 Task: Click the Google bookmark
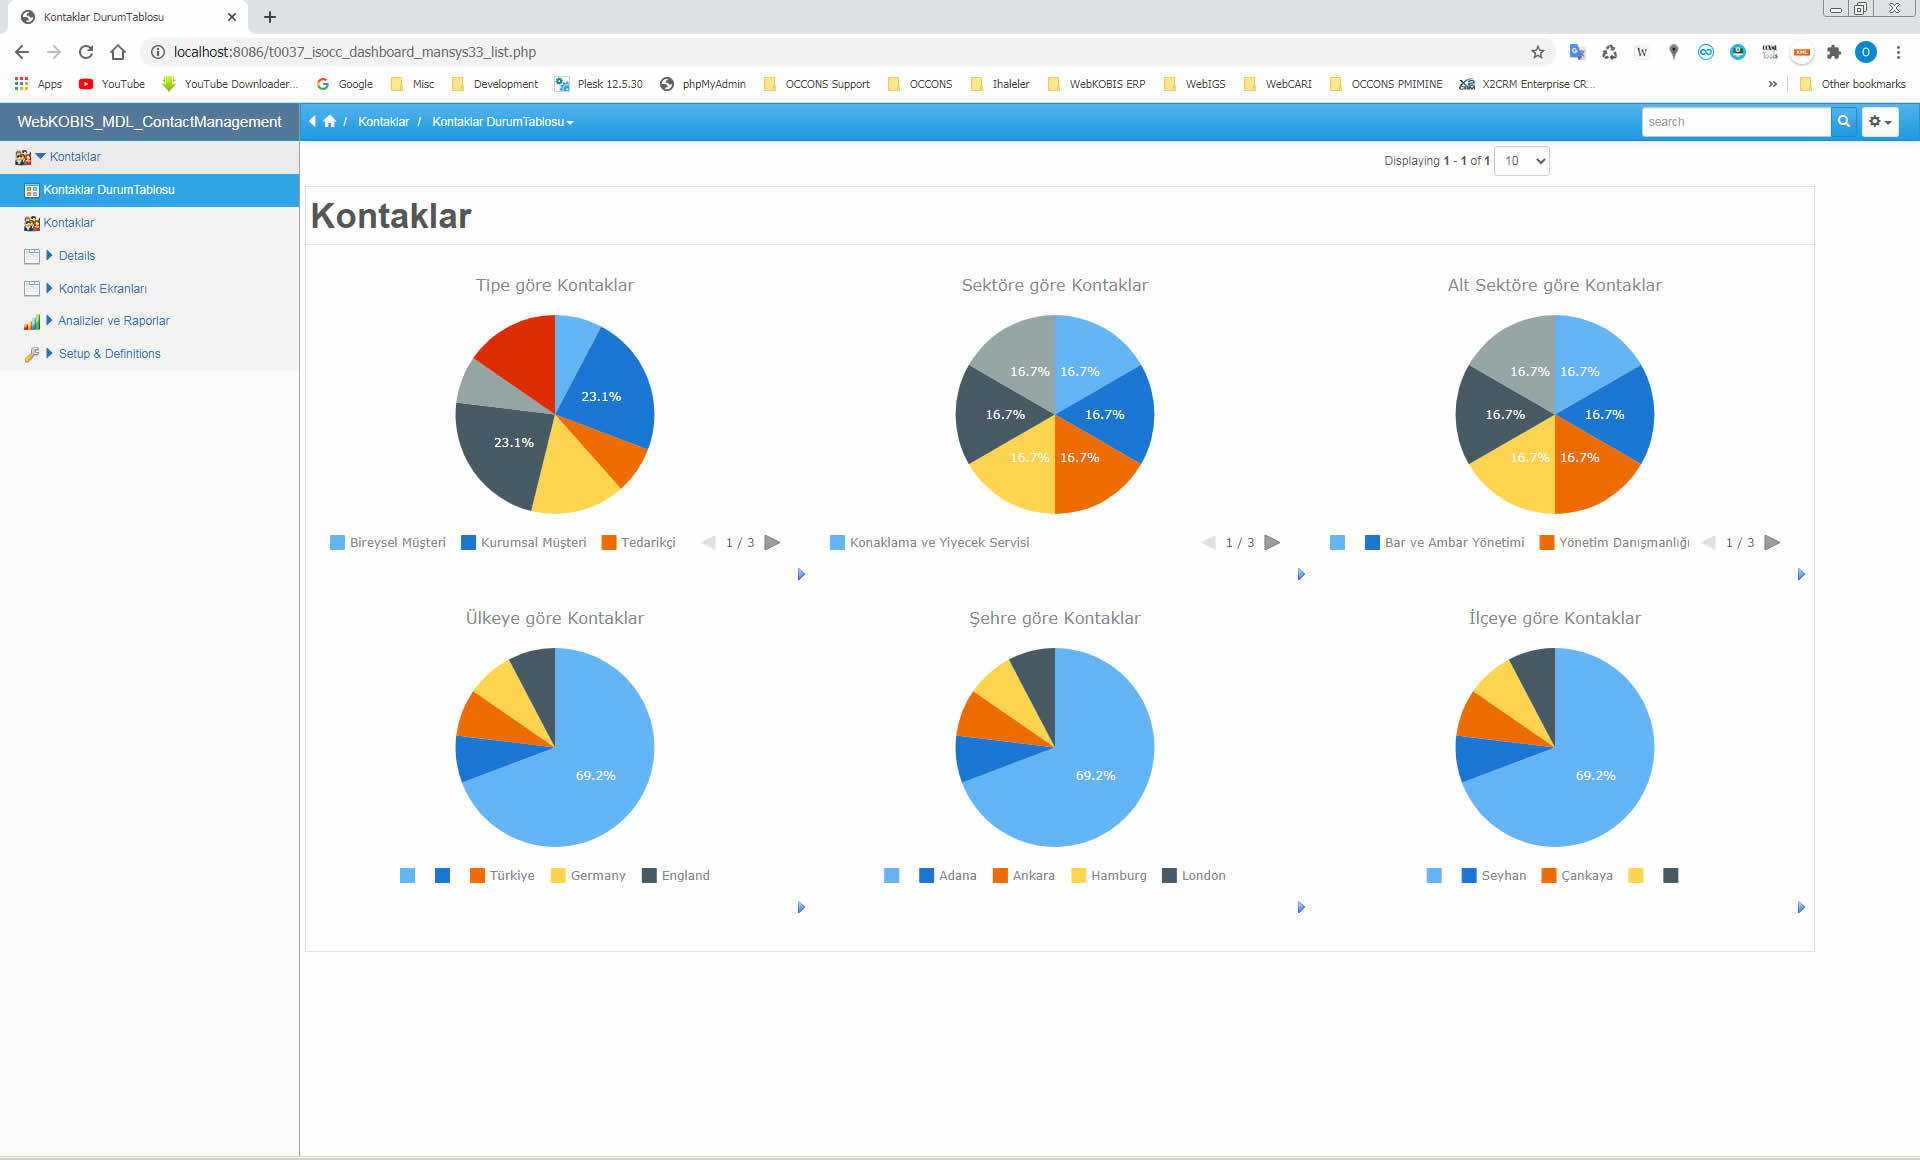pyautogui.click(x=345, y=84)
